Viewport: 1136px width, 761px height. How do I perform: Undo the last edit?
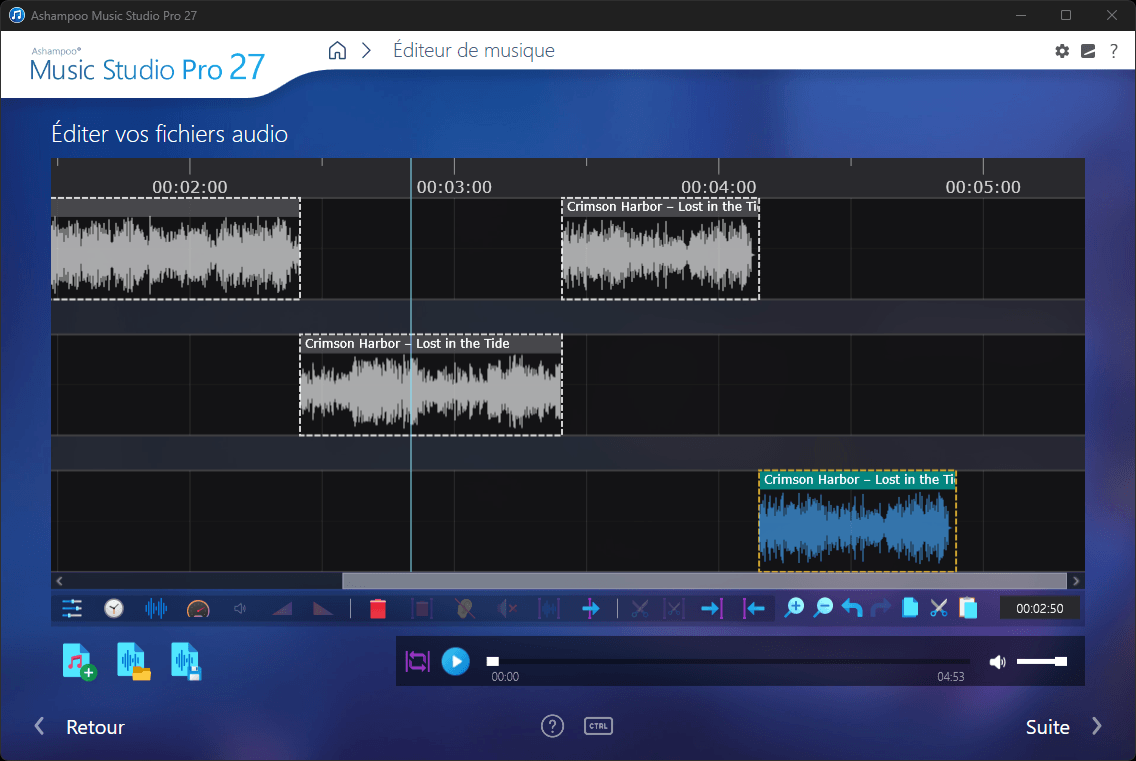(x=852, y=608)
